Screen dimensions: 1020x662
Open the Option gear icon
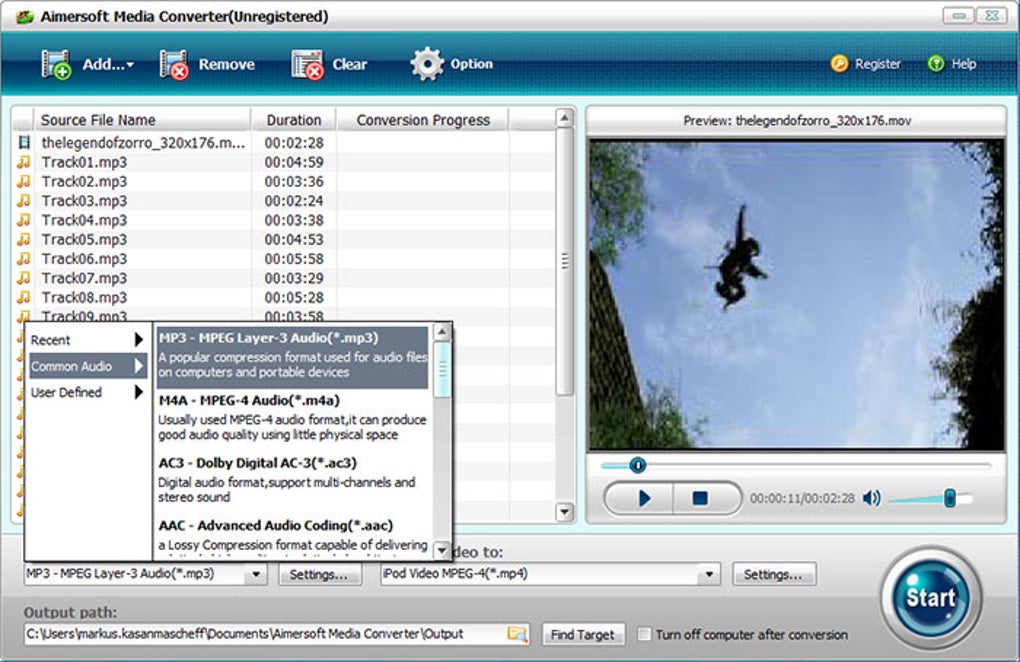pos(427,64)
